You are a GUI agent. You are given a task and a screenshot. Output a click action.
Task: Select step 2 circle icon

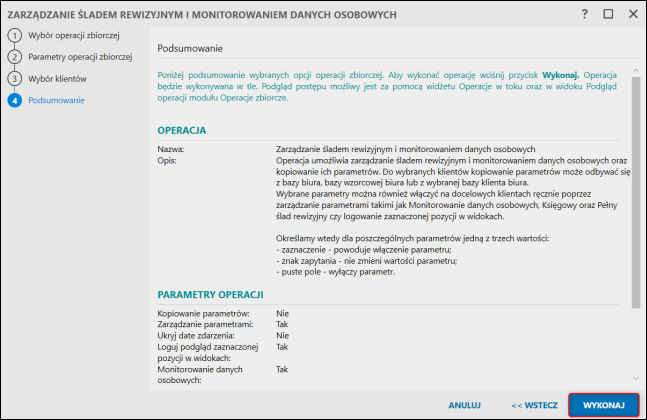click(14, 57)
